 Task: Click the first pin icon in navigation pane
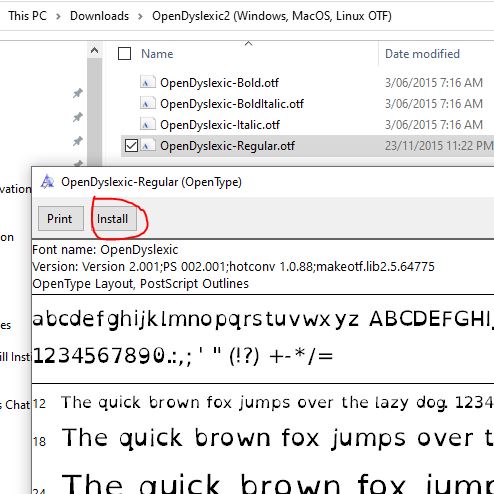pos(77,93)
